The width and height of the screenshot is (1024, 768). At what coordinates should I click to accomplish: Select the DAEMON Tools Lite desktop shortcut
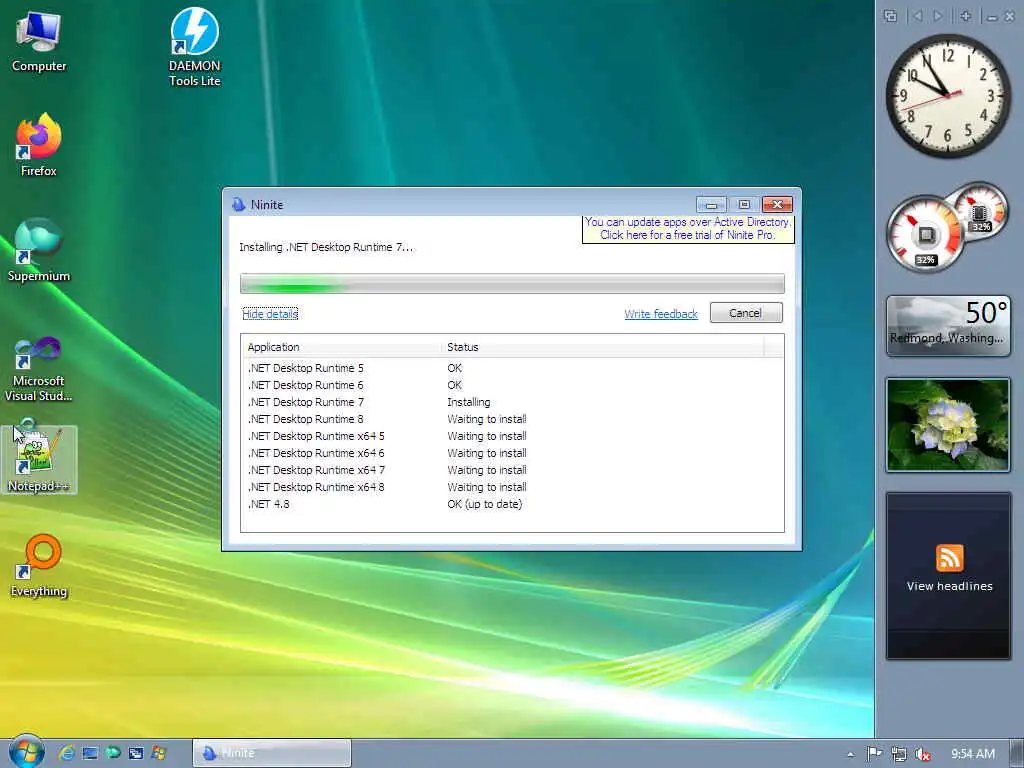click(x=195, y=47)
